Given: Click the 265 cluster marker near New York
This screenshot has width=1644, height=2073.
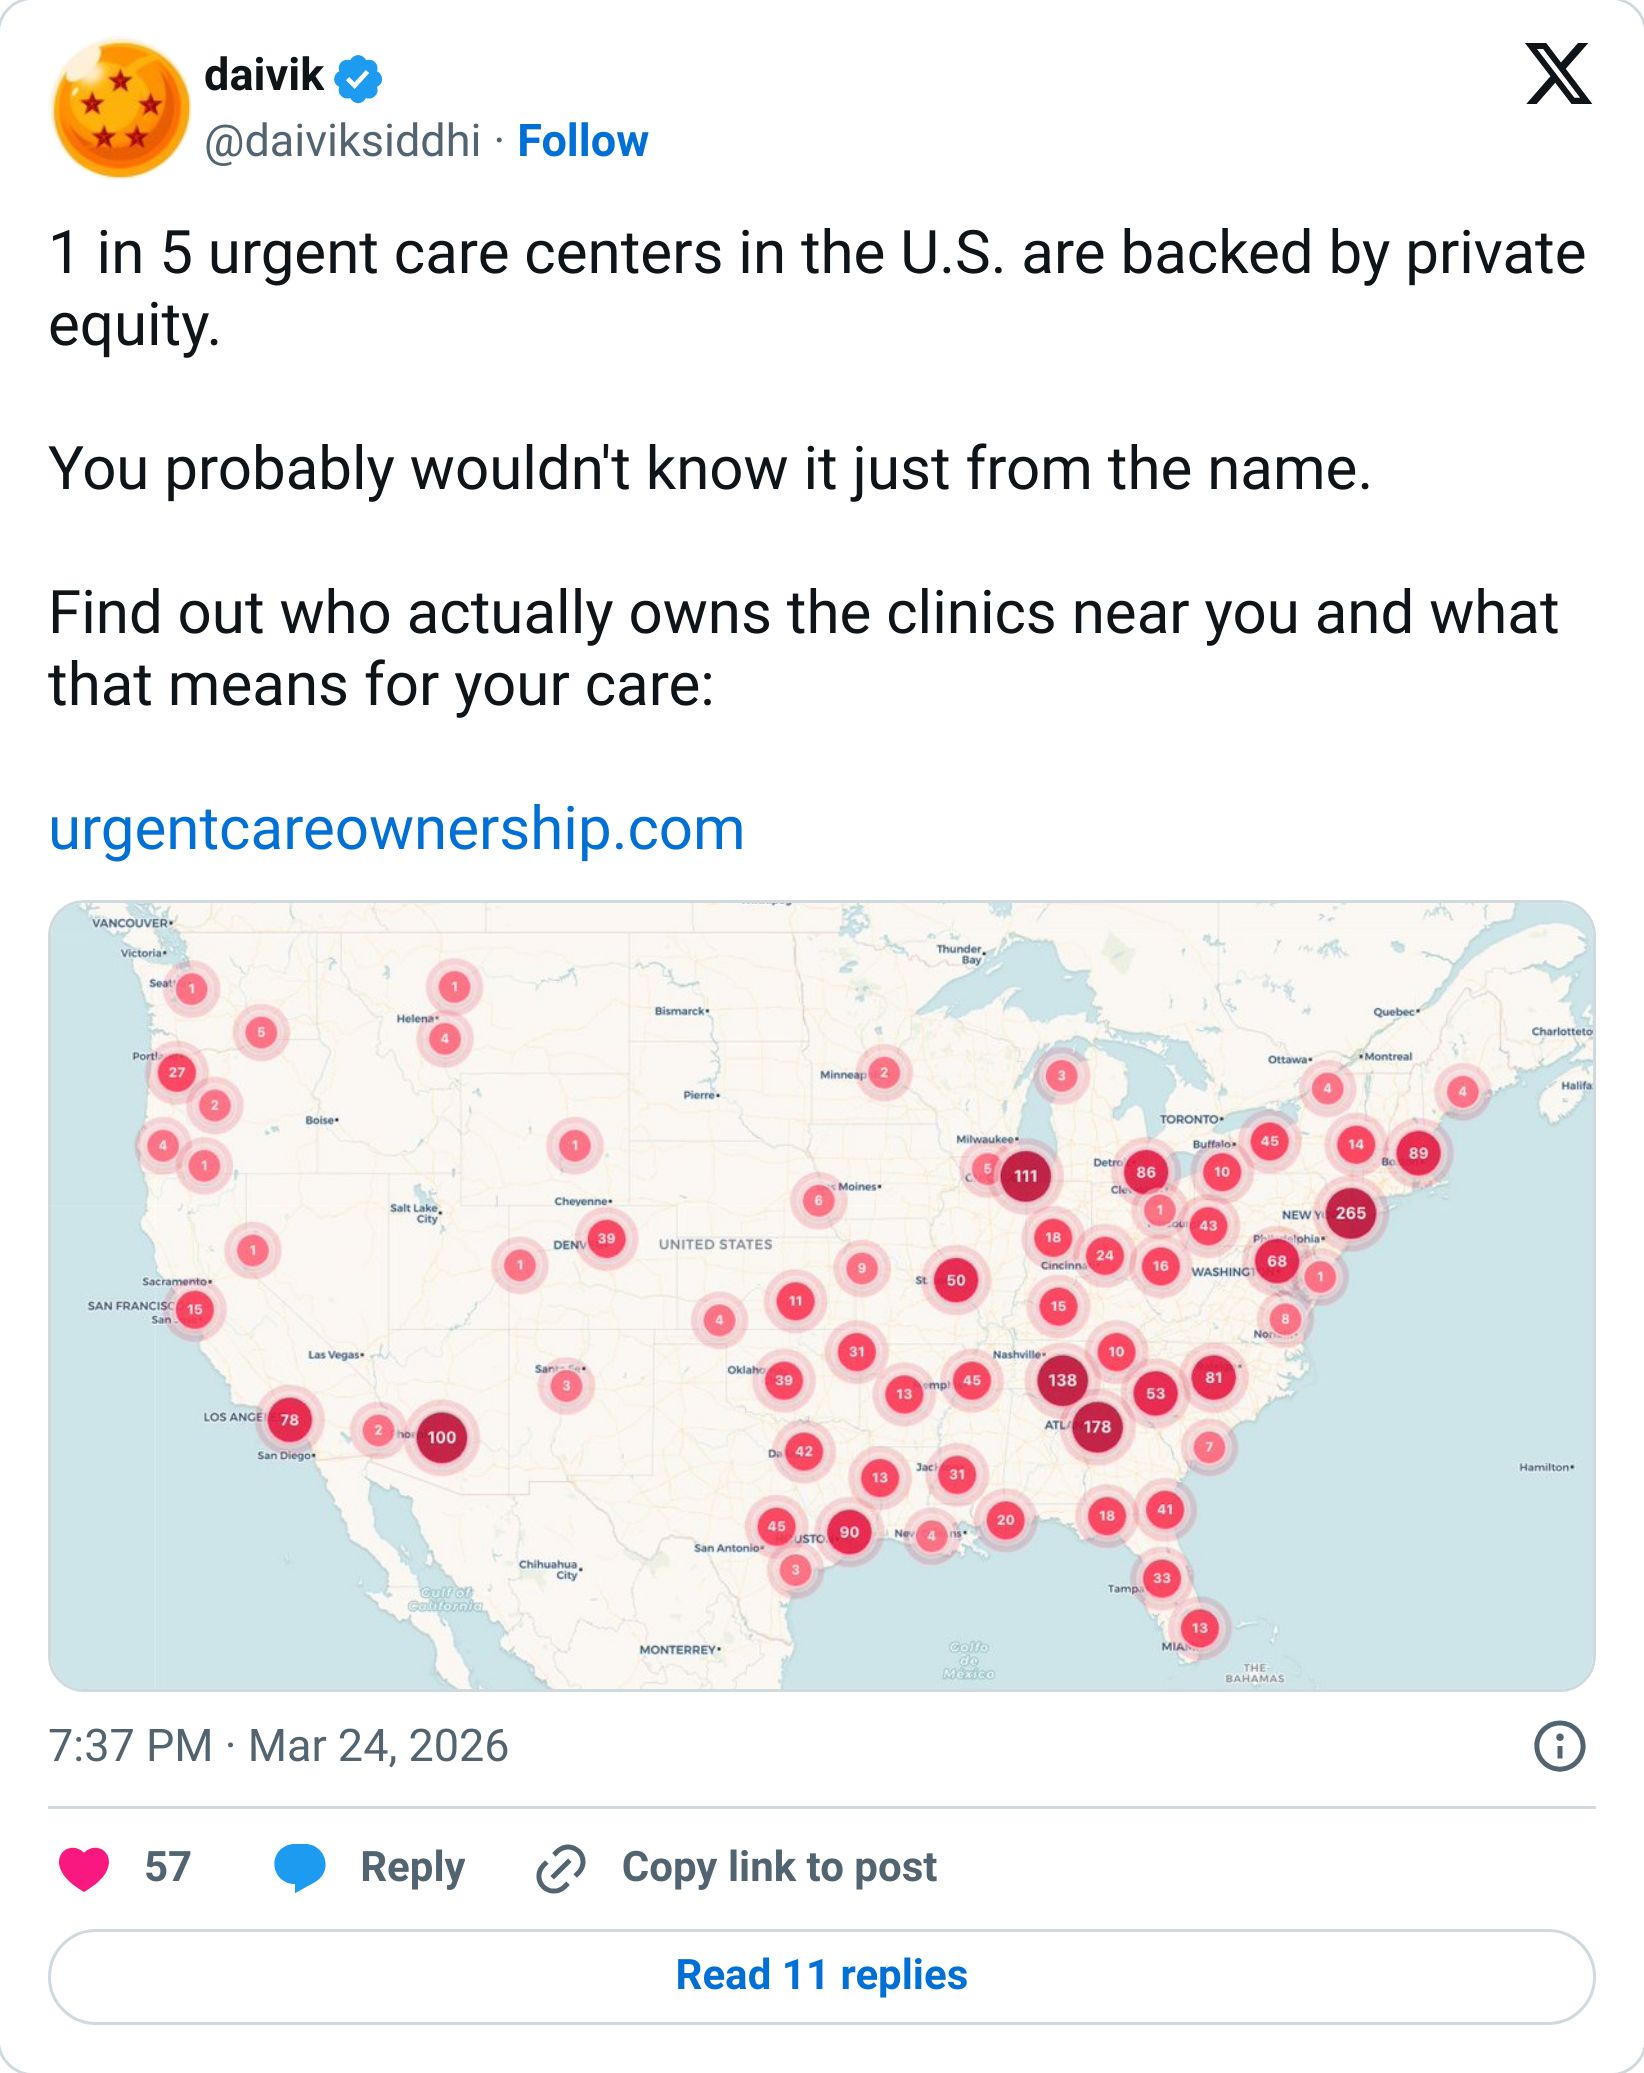Looking at the screenshot, I should point(1350,1213).
